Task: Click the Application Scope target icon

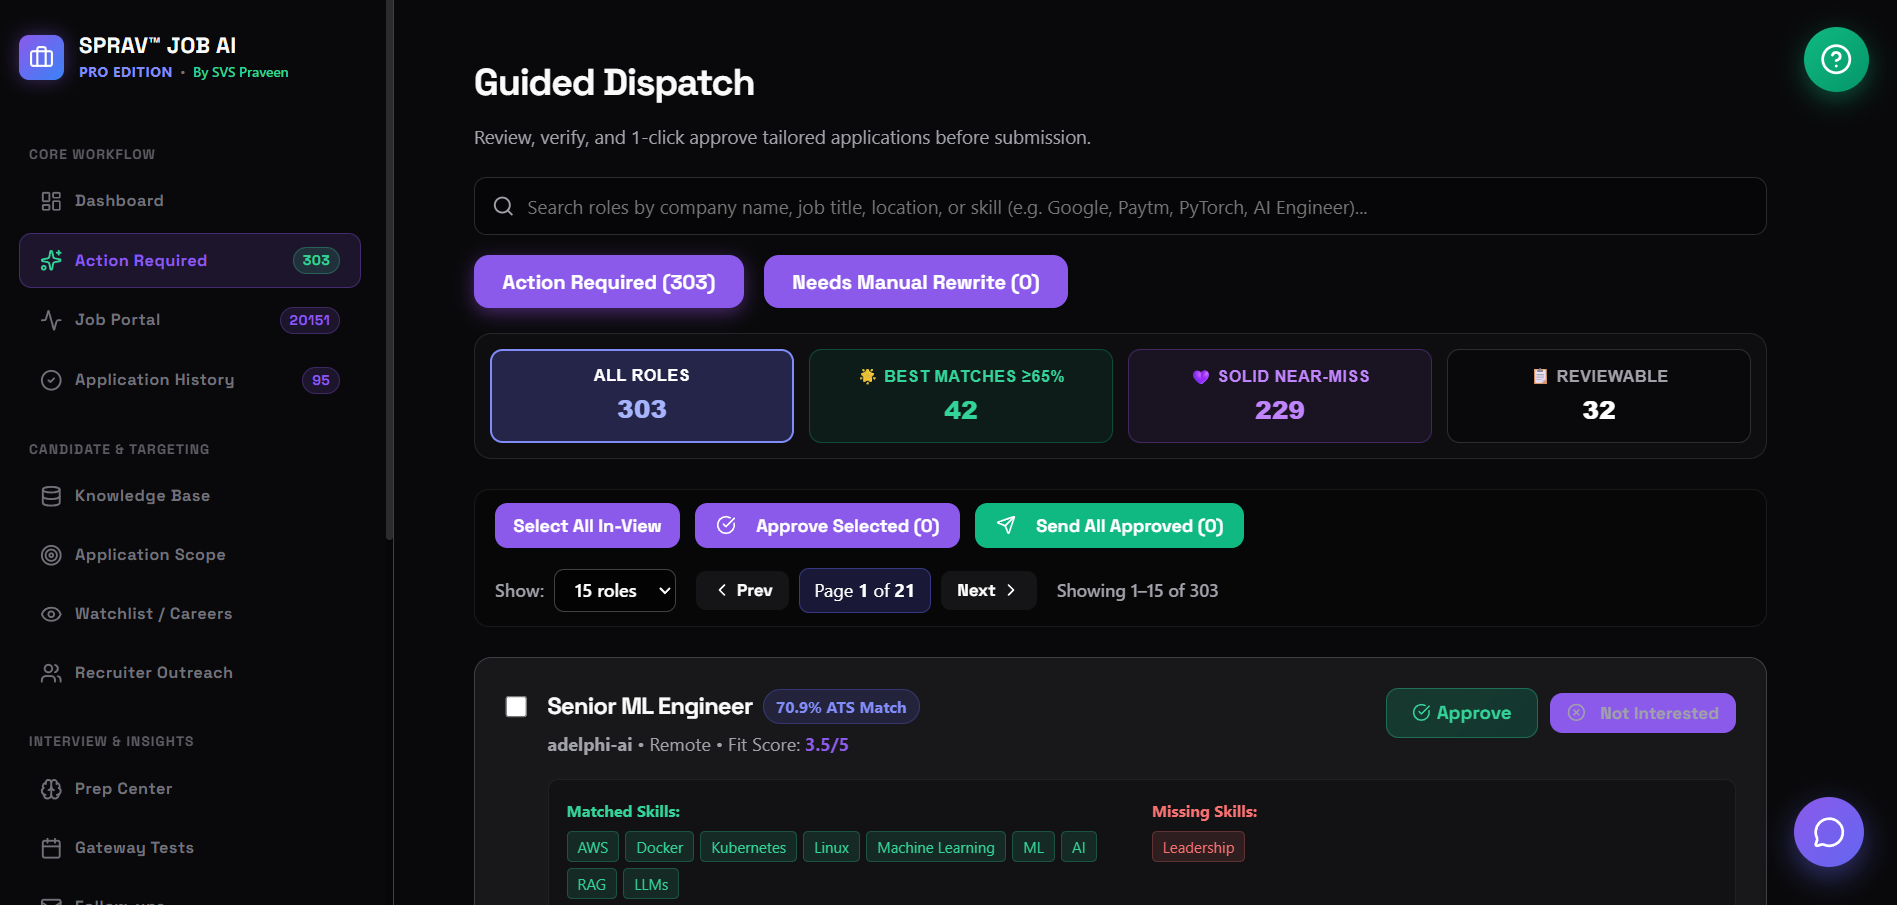Action: (51, 555)
